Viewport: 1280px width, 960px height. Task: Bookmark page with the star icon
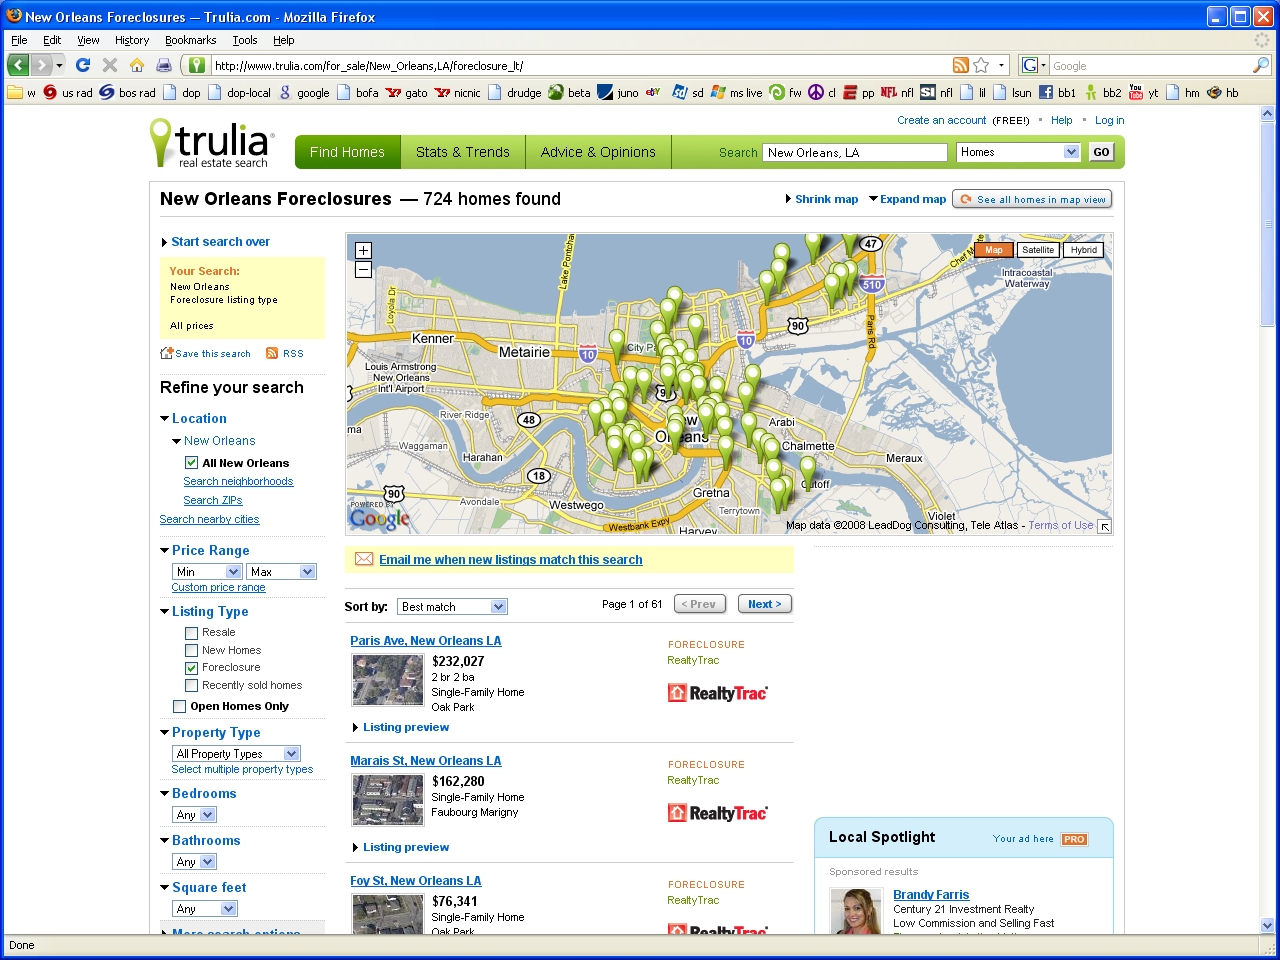(981, 65)
